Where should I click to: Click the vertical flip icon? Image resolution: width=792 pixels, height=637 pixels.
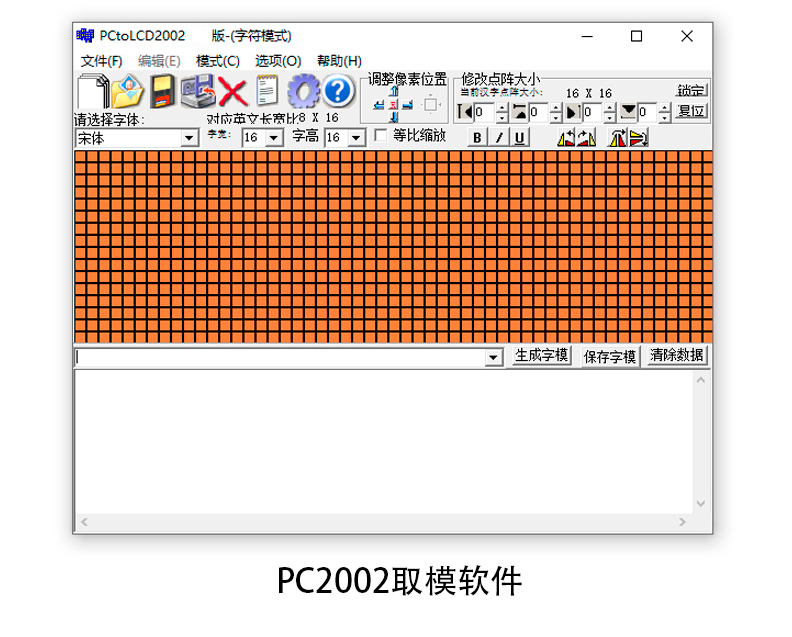click(x=638, y=137)
